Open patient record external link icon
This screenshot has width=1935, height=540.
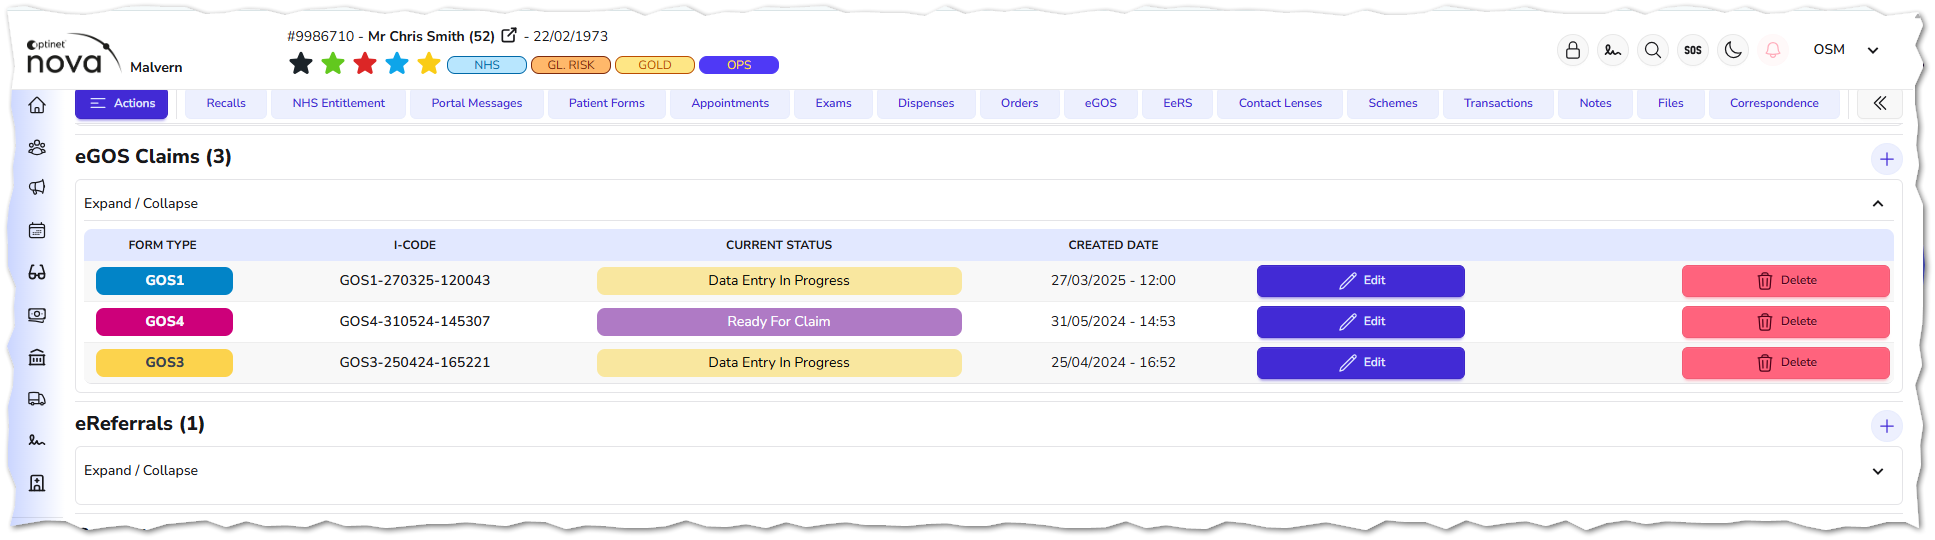tap(509, 36)
